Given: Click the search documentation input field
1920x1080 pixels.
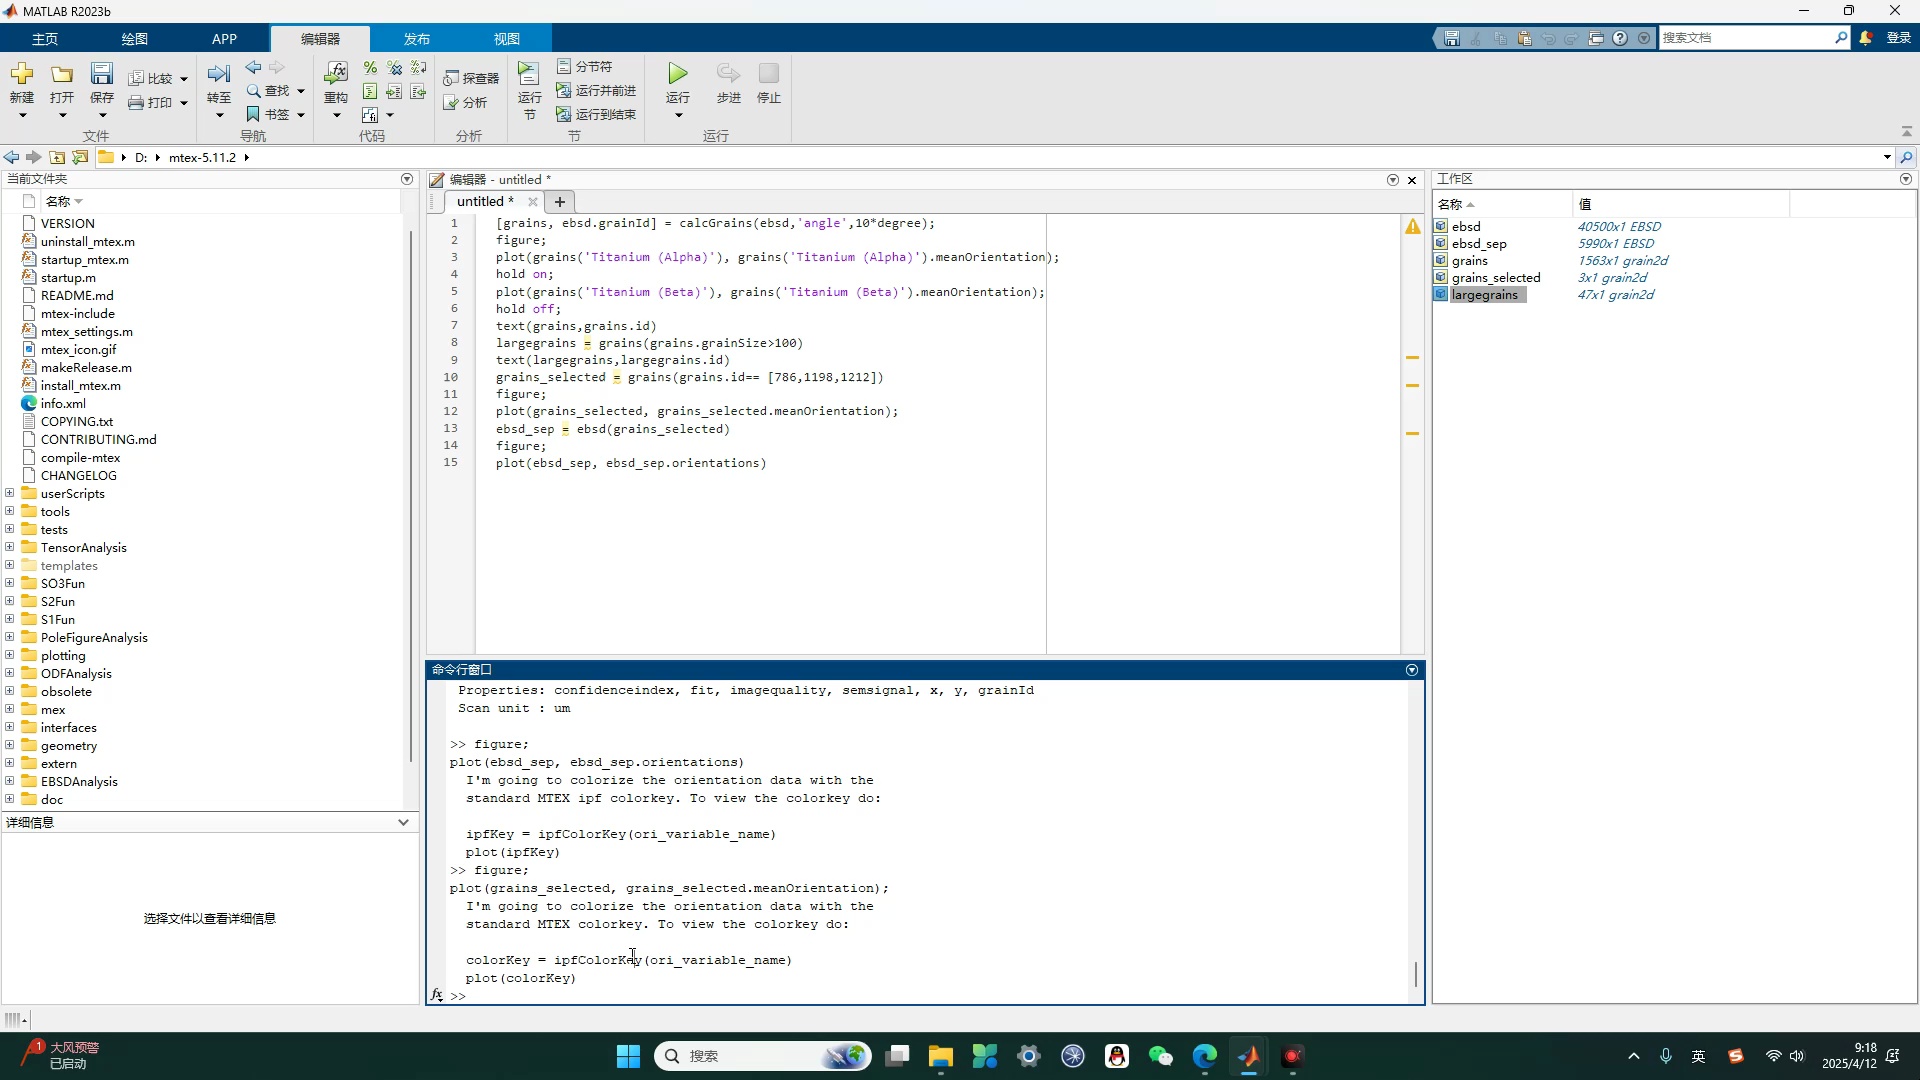Looking at the screenshot, I should [1745, 38].
